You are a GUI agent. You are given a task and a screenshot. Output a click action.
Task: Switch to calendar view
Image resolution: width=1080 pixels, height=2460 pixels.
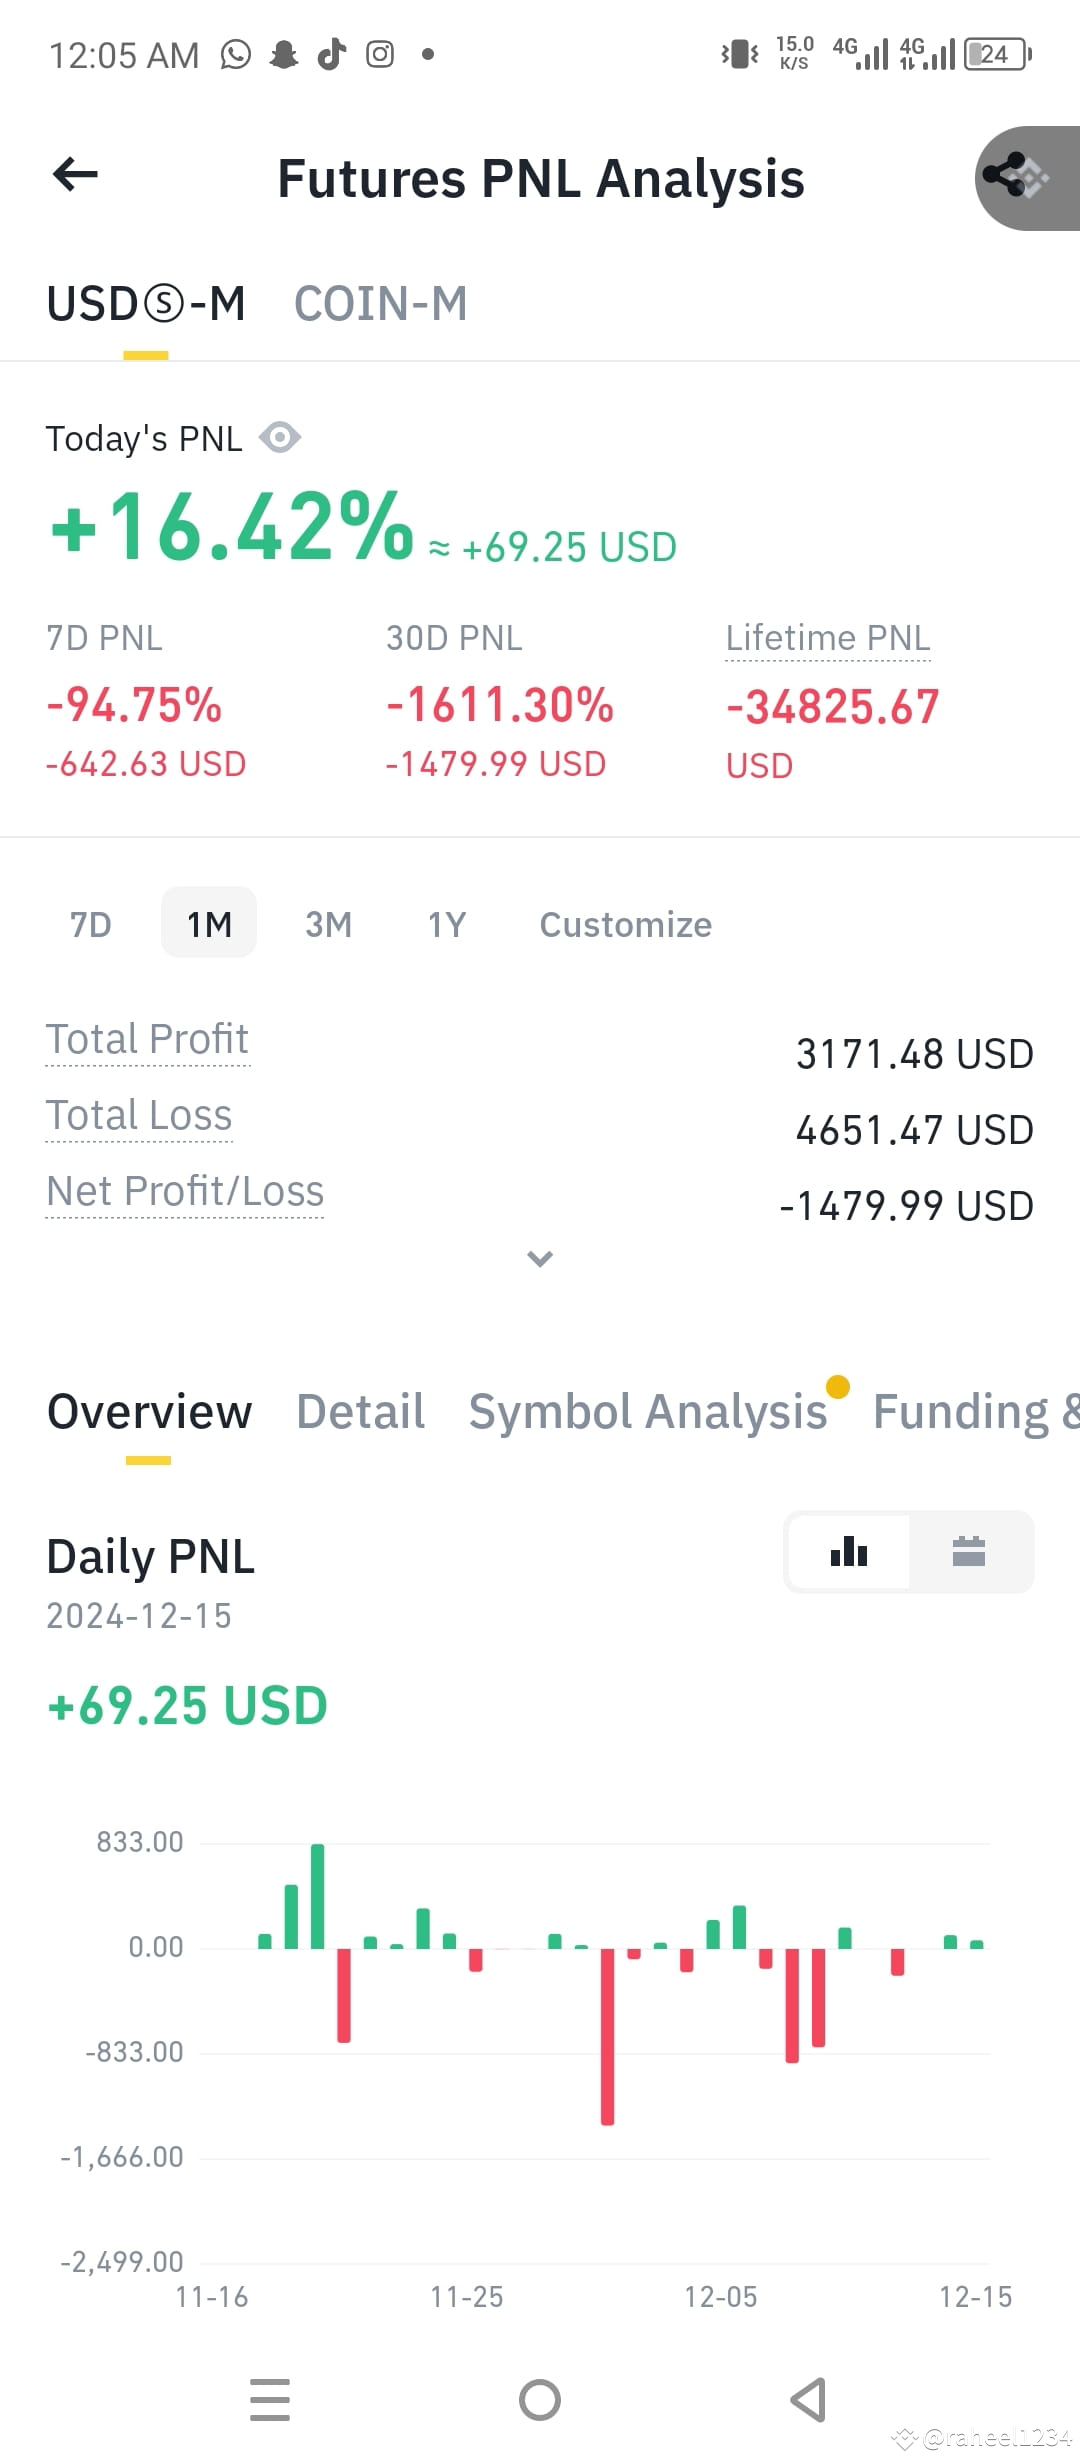[x=969, y=1552]
